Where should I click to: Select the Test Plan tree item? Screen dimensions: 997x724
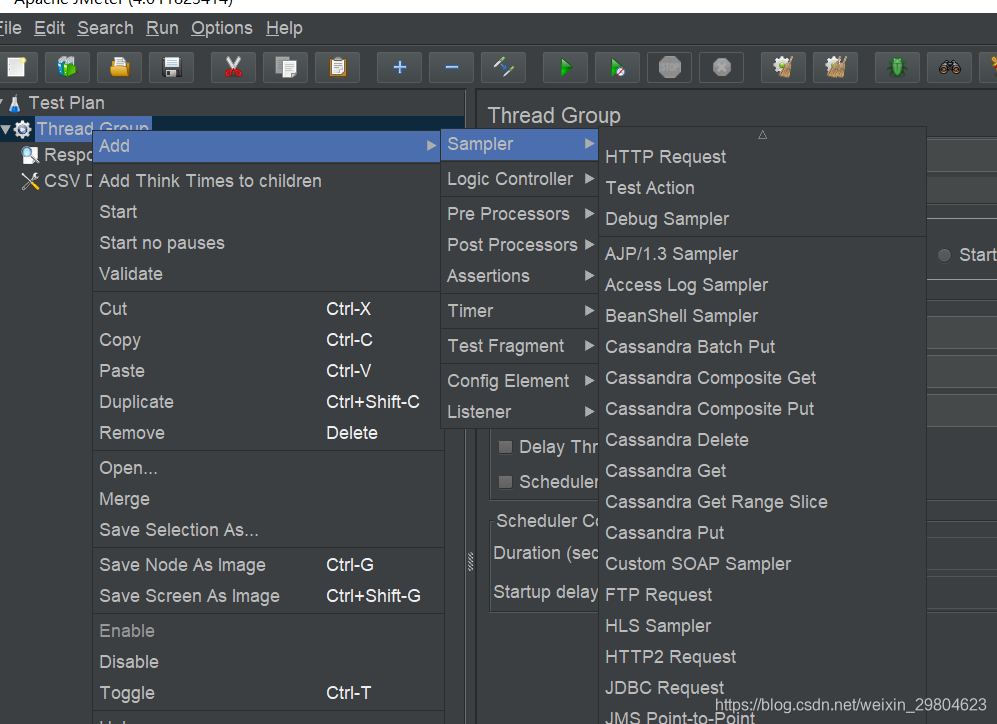pyautogui.click(x=66, y=103)
